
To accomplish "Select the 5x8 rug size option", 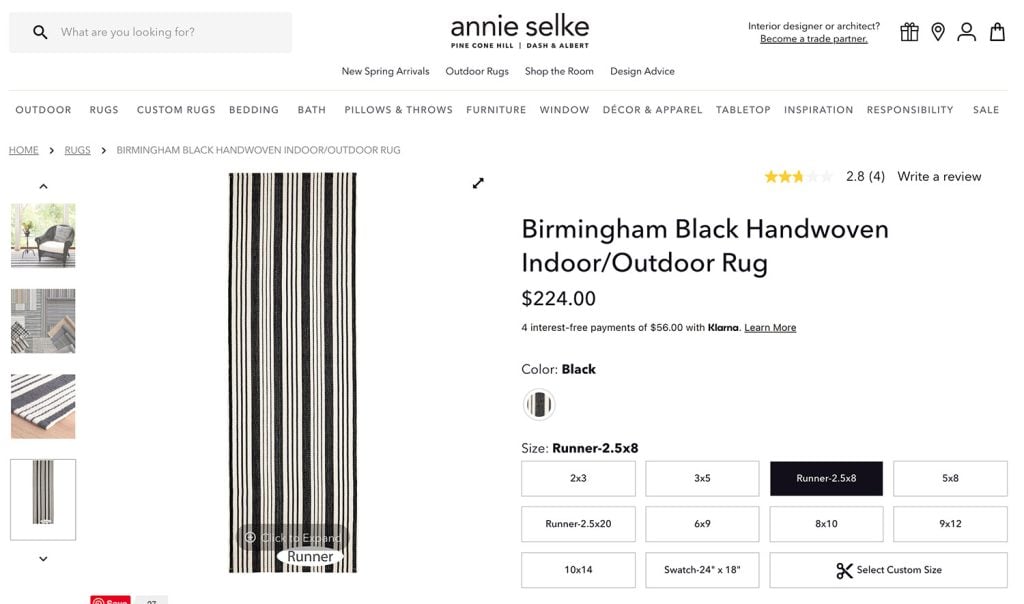I will (950, 478).
